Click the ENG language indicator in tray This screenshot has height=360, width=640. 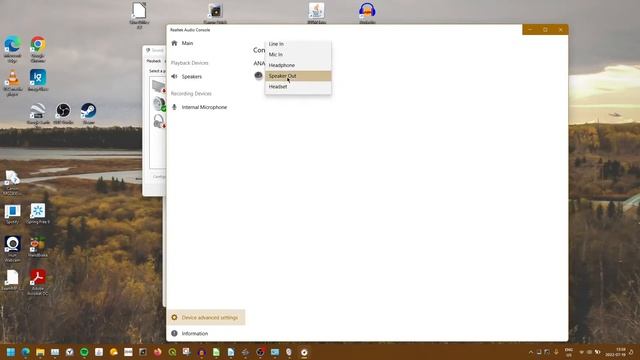click(x=569, y=352)
